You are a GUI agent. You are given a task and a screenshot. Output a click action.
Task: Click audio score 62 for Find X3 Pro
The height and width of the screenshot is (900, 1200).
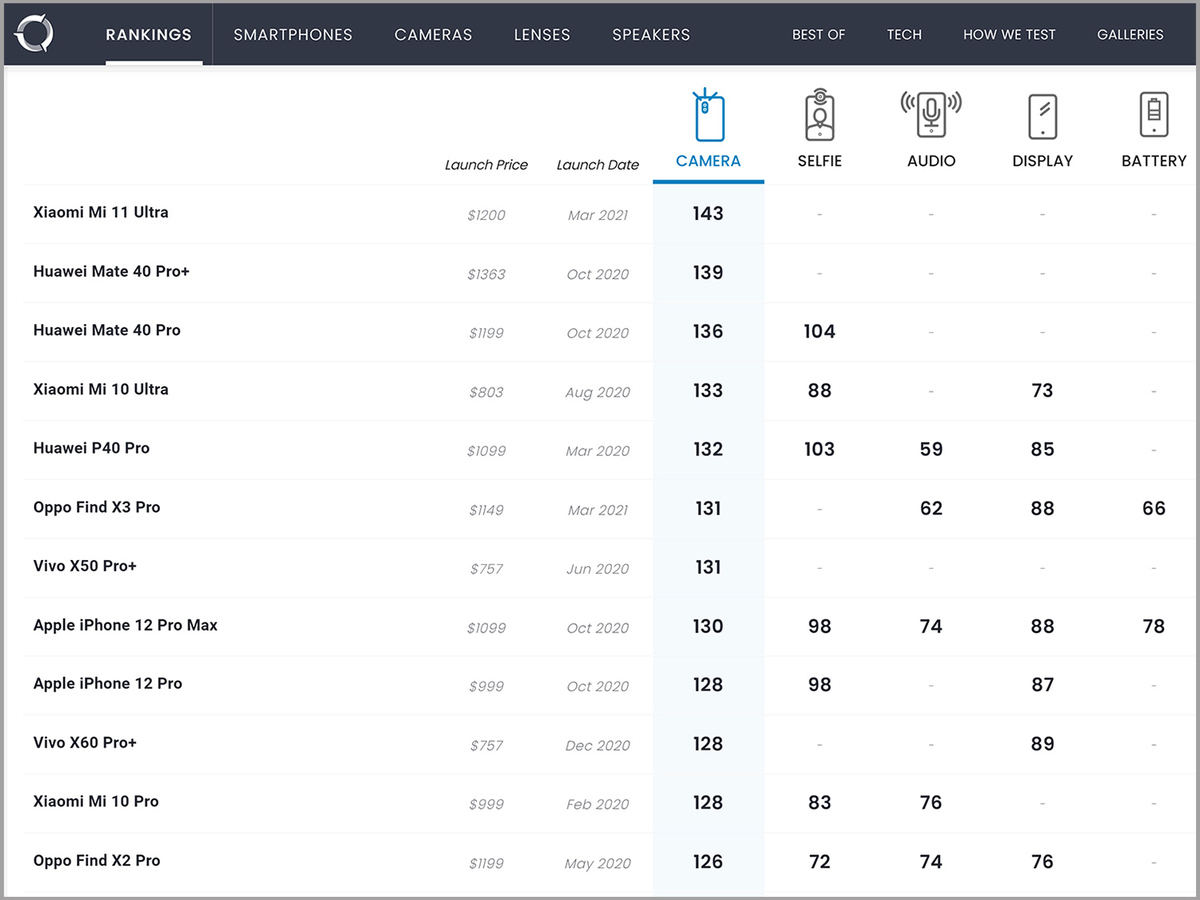pos(931,508)
